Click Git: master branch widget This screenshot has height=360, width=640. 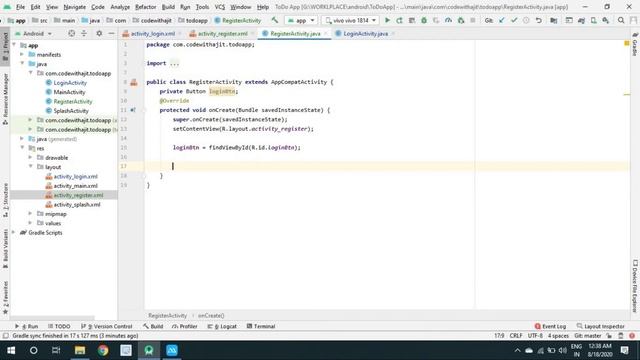point(588,336)
